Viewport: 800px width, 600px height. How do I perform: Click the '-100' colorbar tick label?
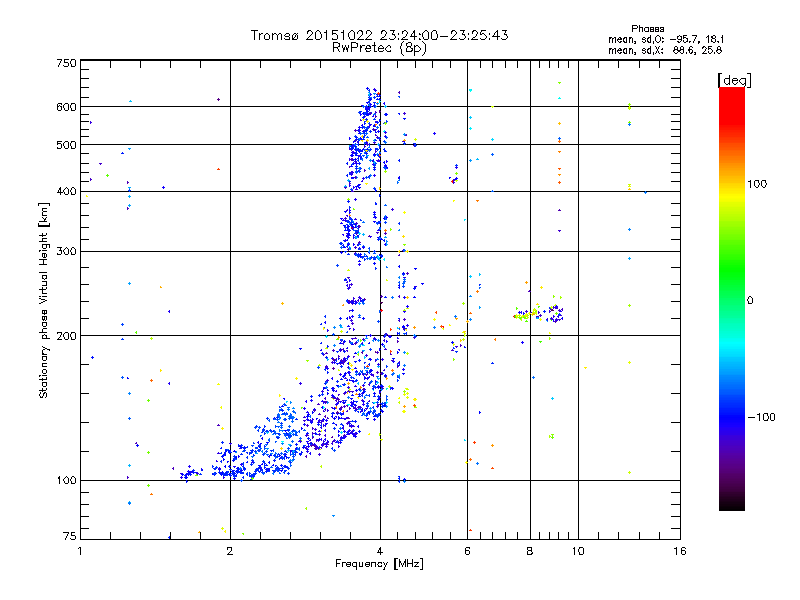761,417
